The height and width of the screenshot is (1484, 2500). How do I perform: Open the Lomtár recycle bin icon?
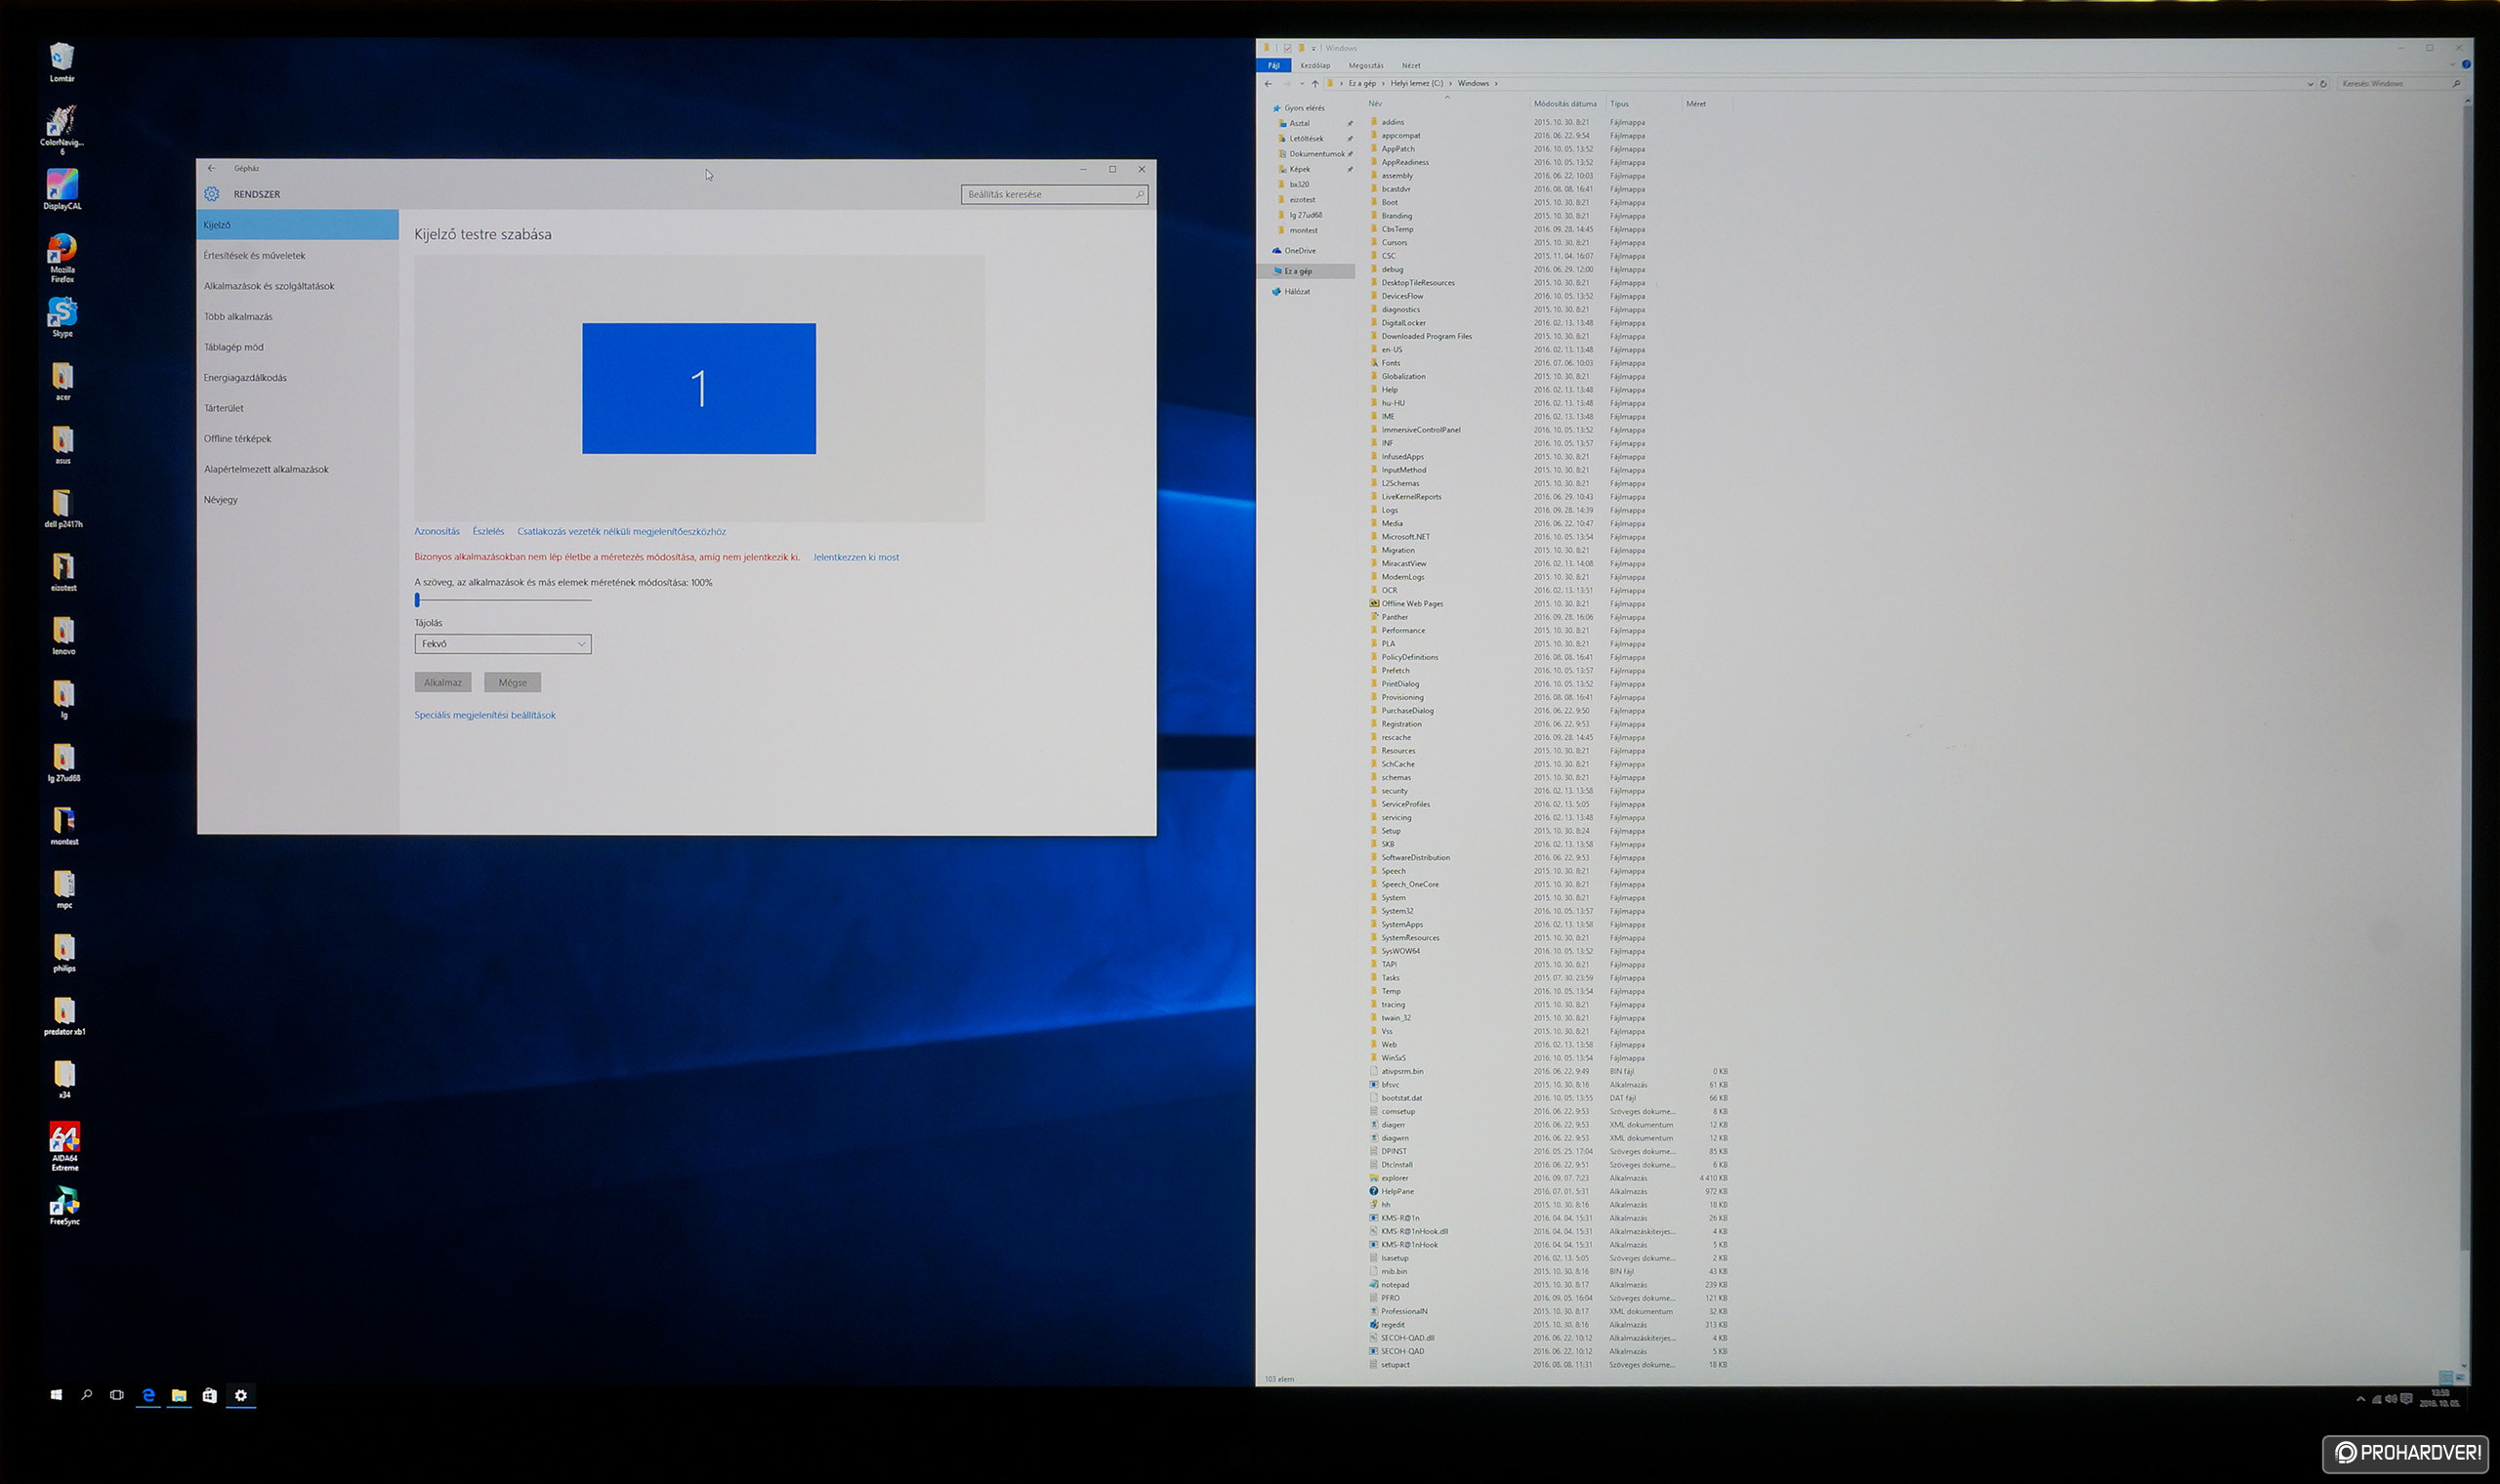(62, 62)
